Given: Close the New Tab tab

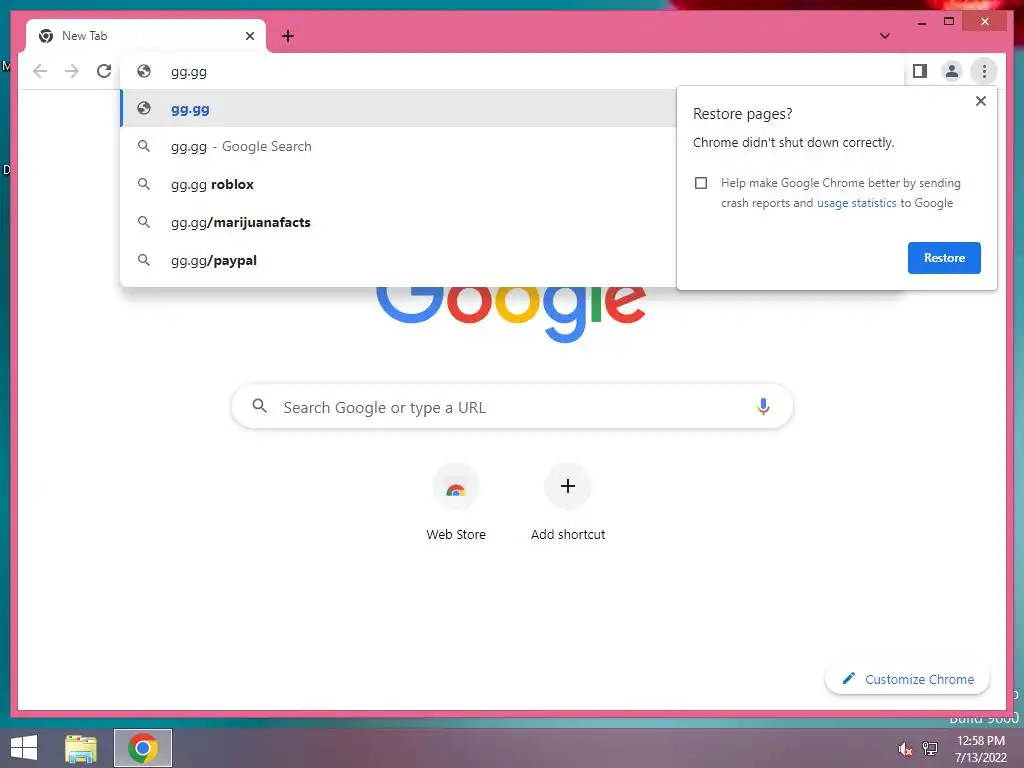Looking at the screenshot, I should click(x=249, y=37).
